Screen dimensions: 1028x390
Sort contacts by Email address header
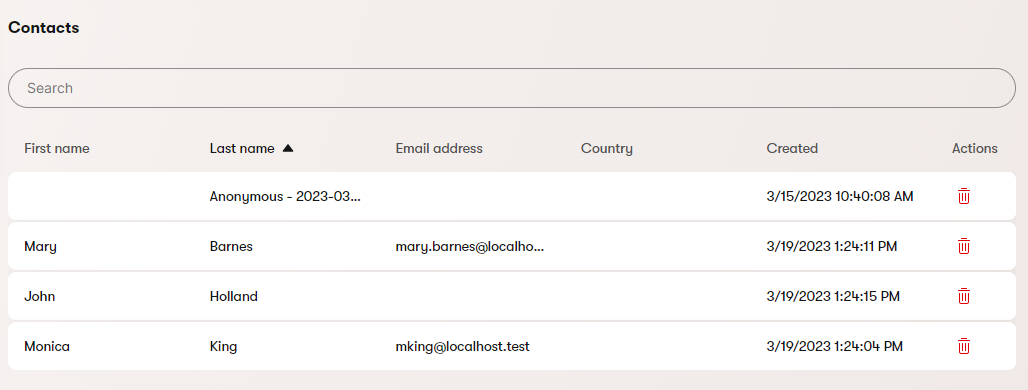pyautogui.click(x=439, y=148)
